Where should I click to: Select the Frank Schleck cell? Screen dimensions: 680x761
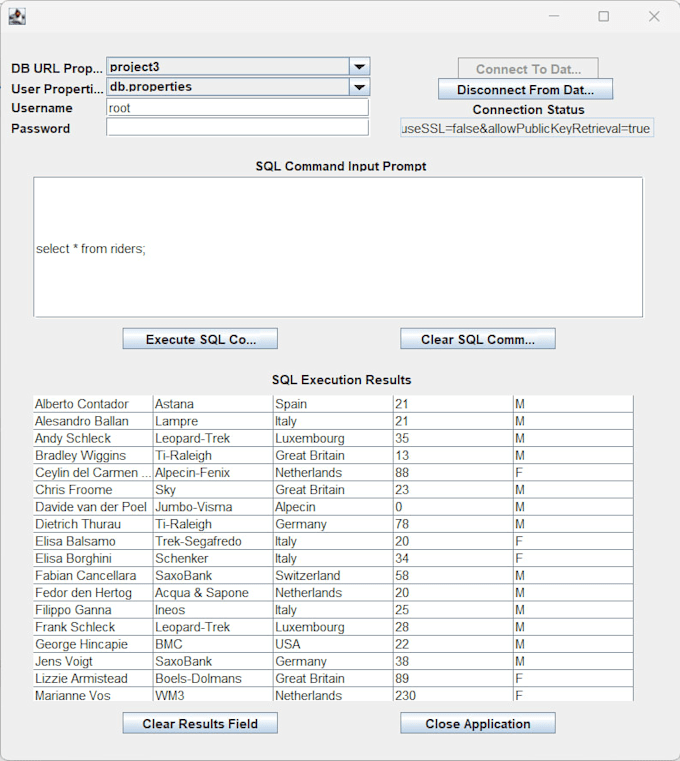point(93,627)
